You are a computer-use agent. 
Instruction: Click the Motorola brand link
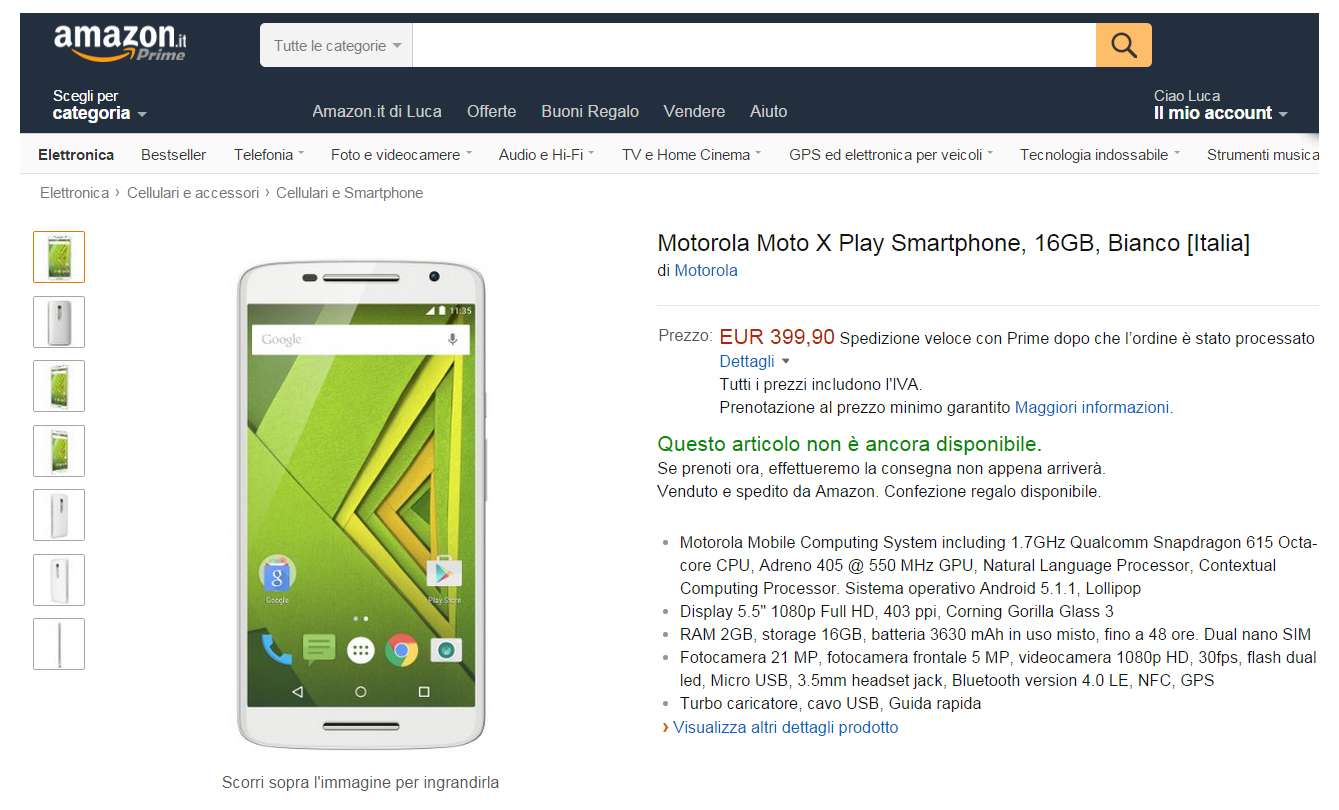706,270
